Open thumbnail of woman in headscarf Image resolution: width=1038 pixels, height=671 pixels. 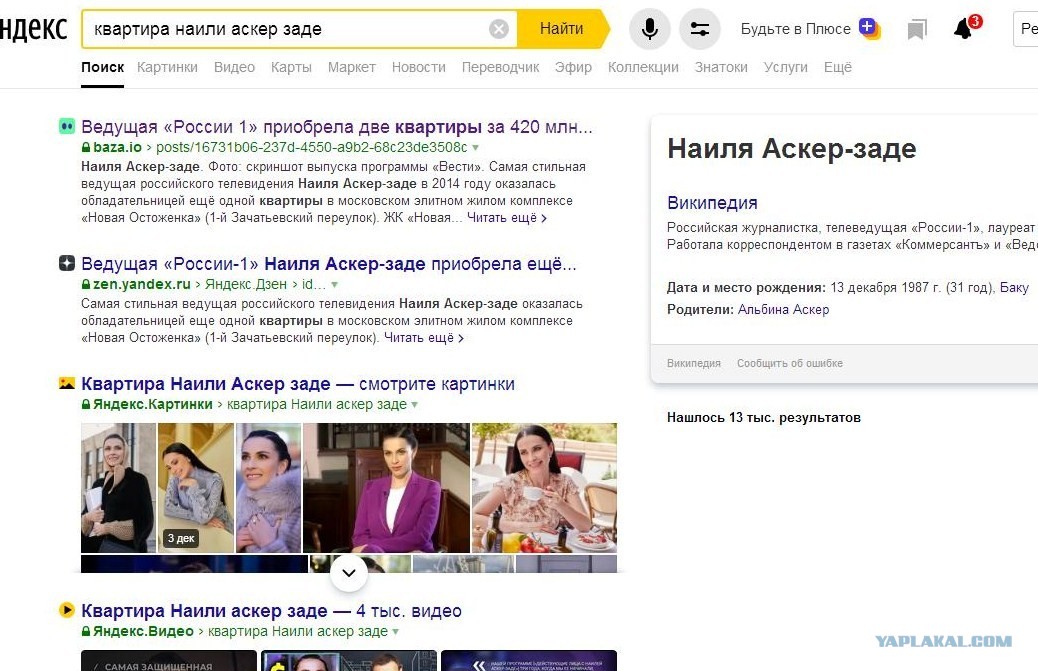point(118,488)
